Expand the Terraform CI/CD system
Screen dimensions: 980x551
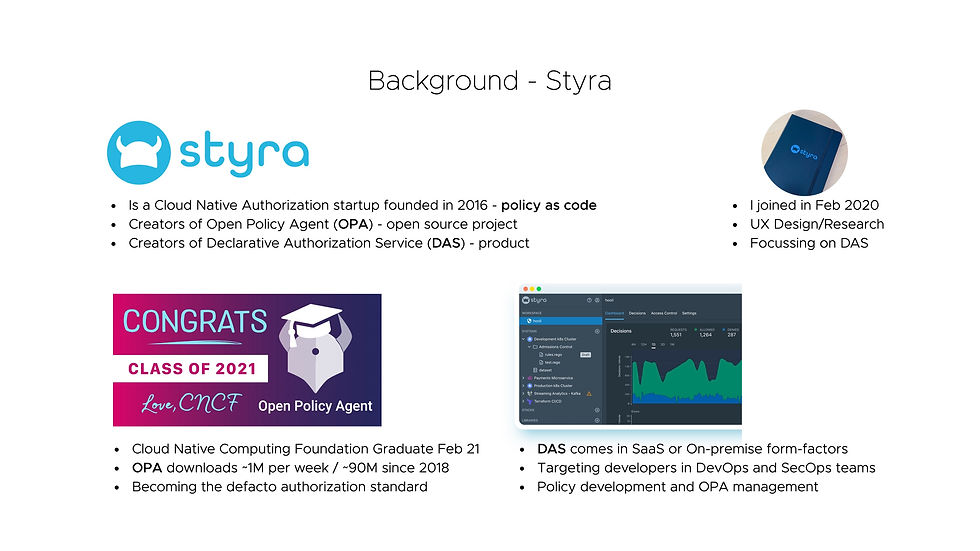523,401
